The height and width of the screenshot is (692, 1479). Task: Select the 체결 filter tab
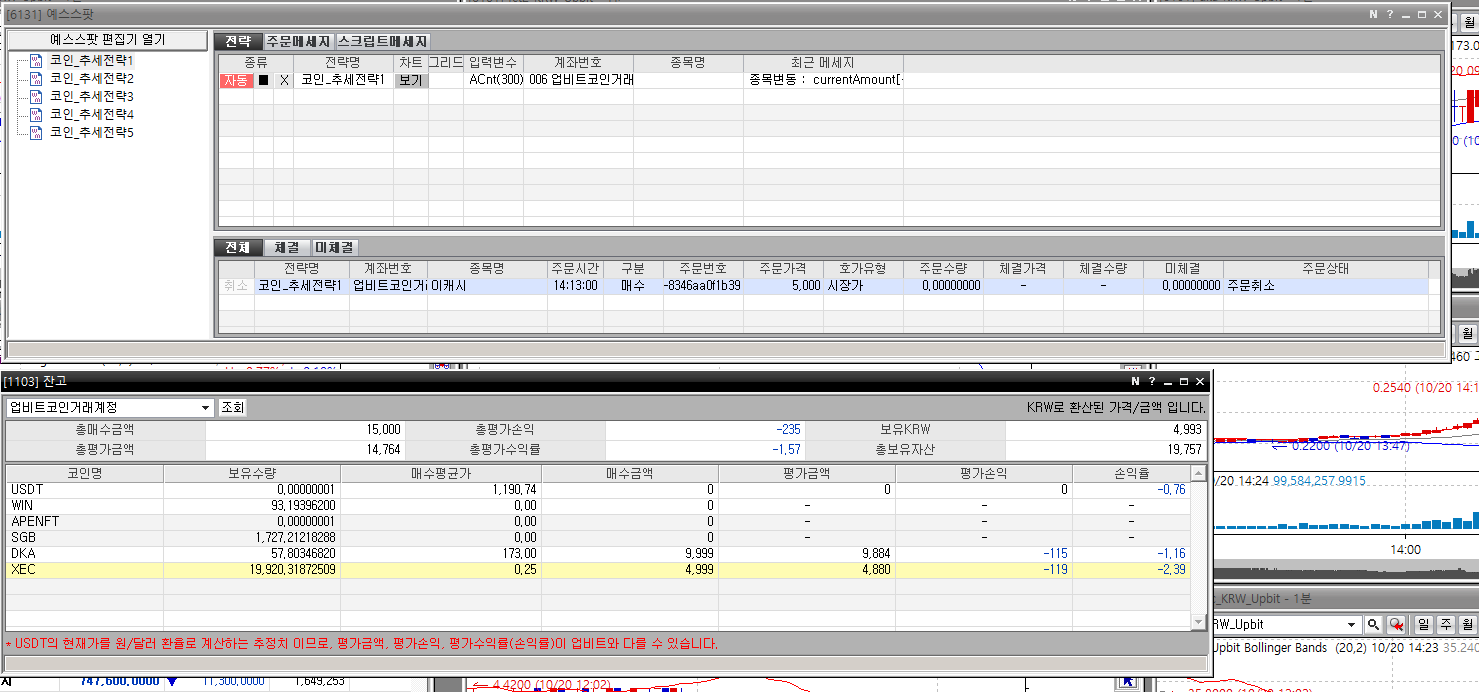tap(286, 247)
